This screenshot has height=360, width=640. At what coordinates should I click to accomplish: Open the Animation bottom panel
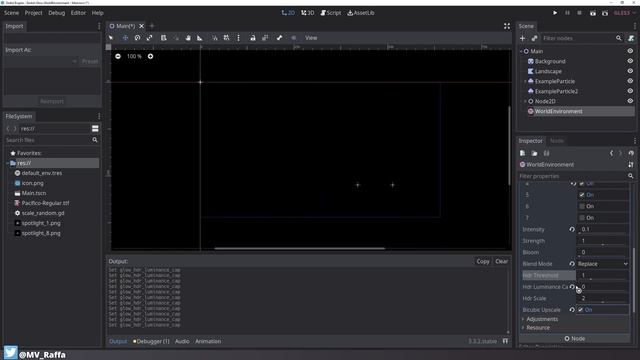[208, 341]
